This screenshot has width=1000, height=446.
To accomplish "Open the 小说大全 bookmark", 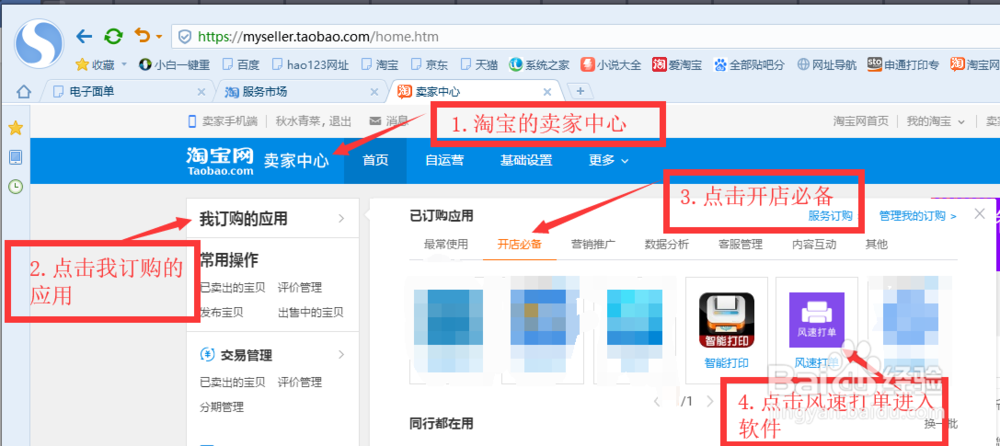I will pos(611,64).
